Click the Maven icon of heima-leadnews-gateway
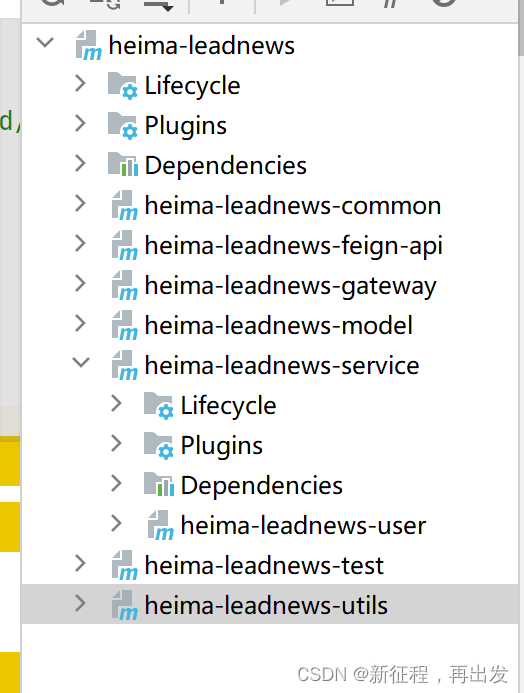 pos(125,286)
